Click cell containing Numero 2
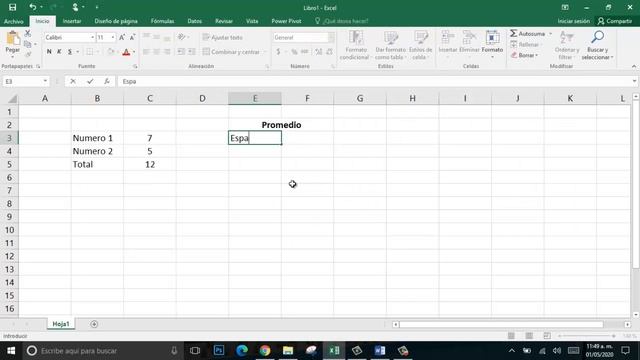The image size is (640, 360). click(97, 151)
